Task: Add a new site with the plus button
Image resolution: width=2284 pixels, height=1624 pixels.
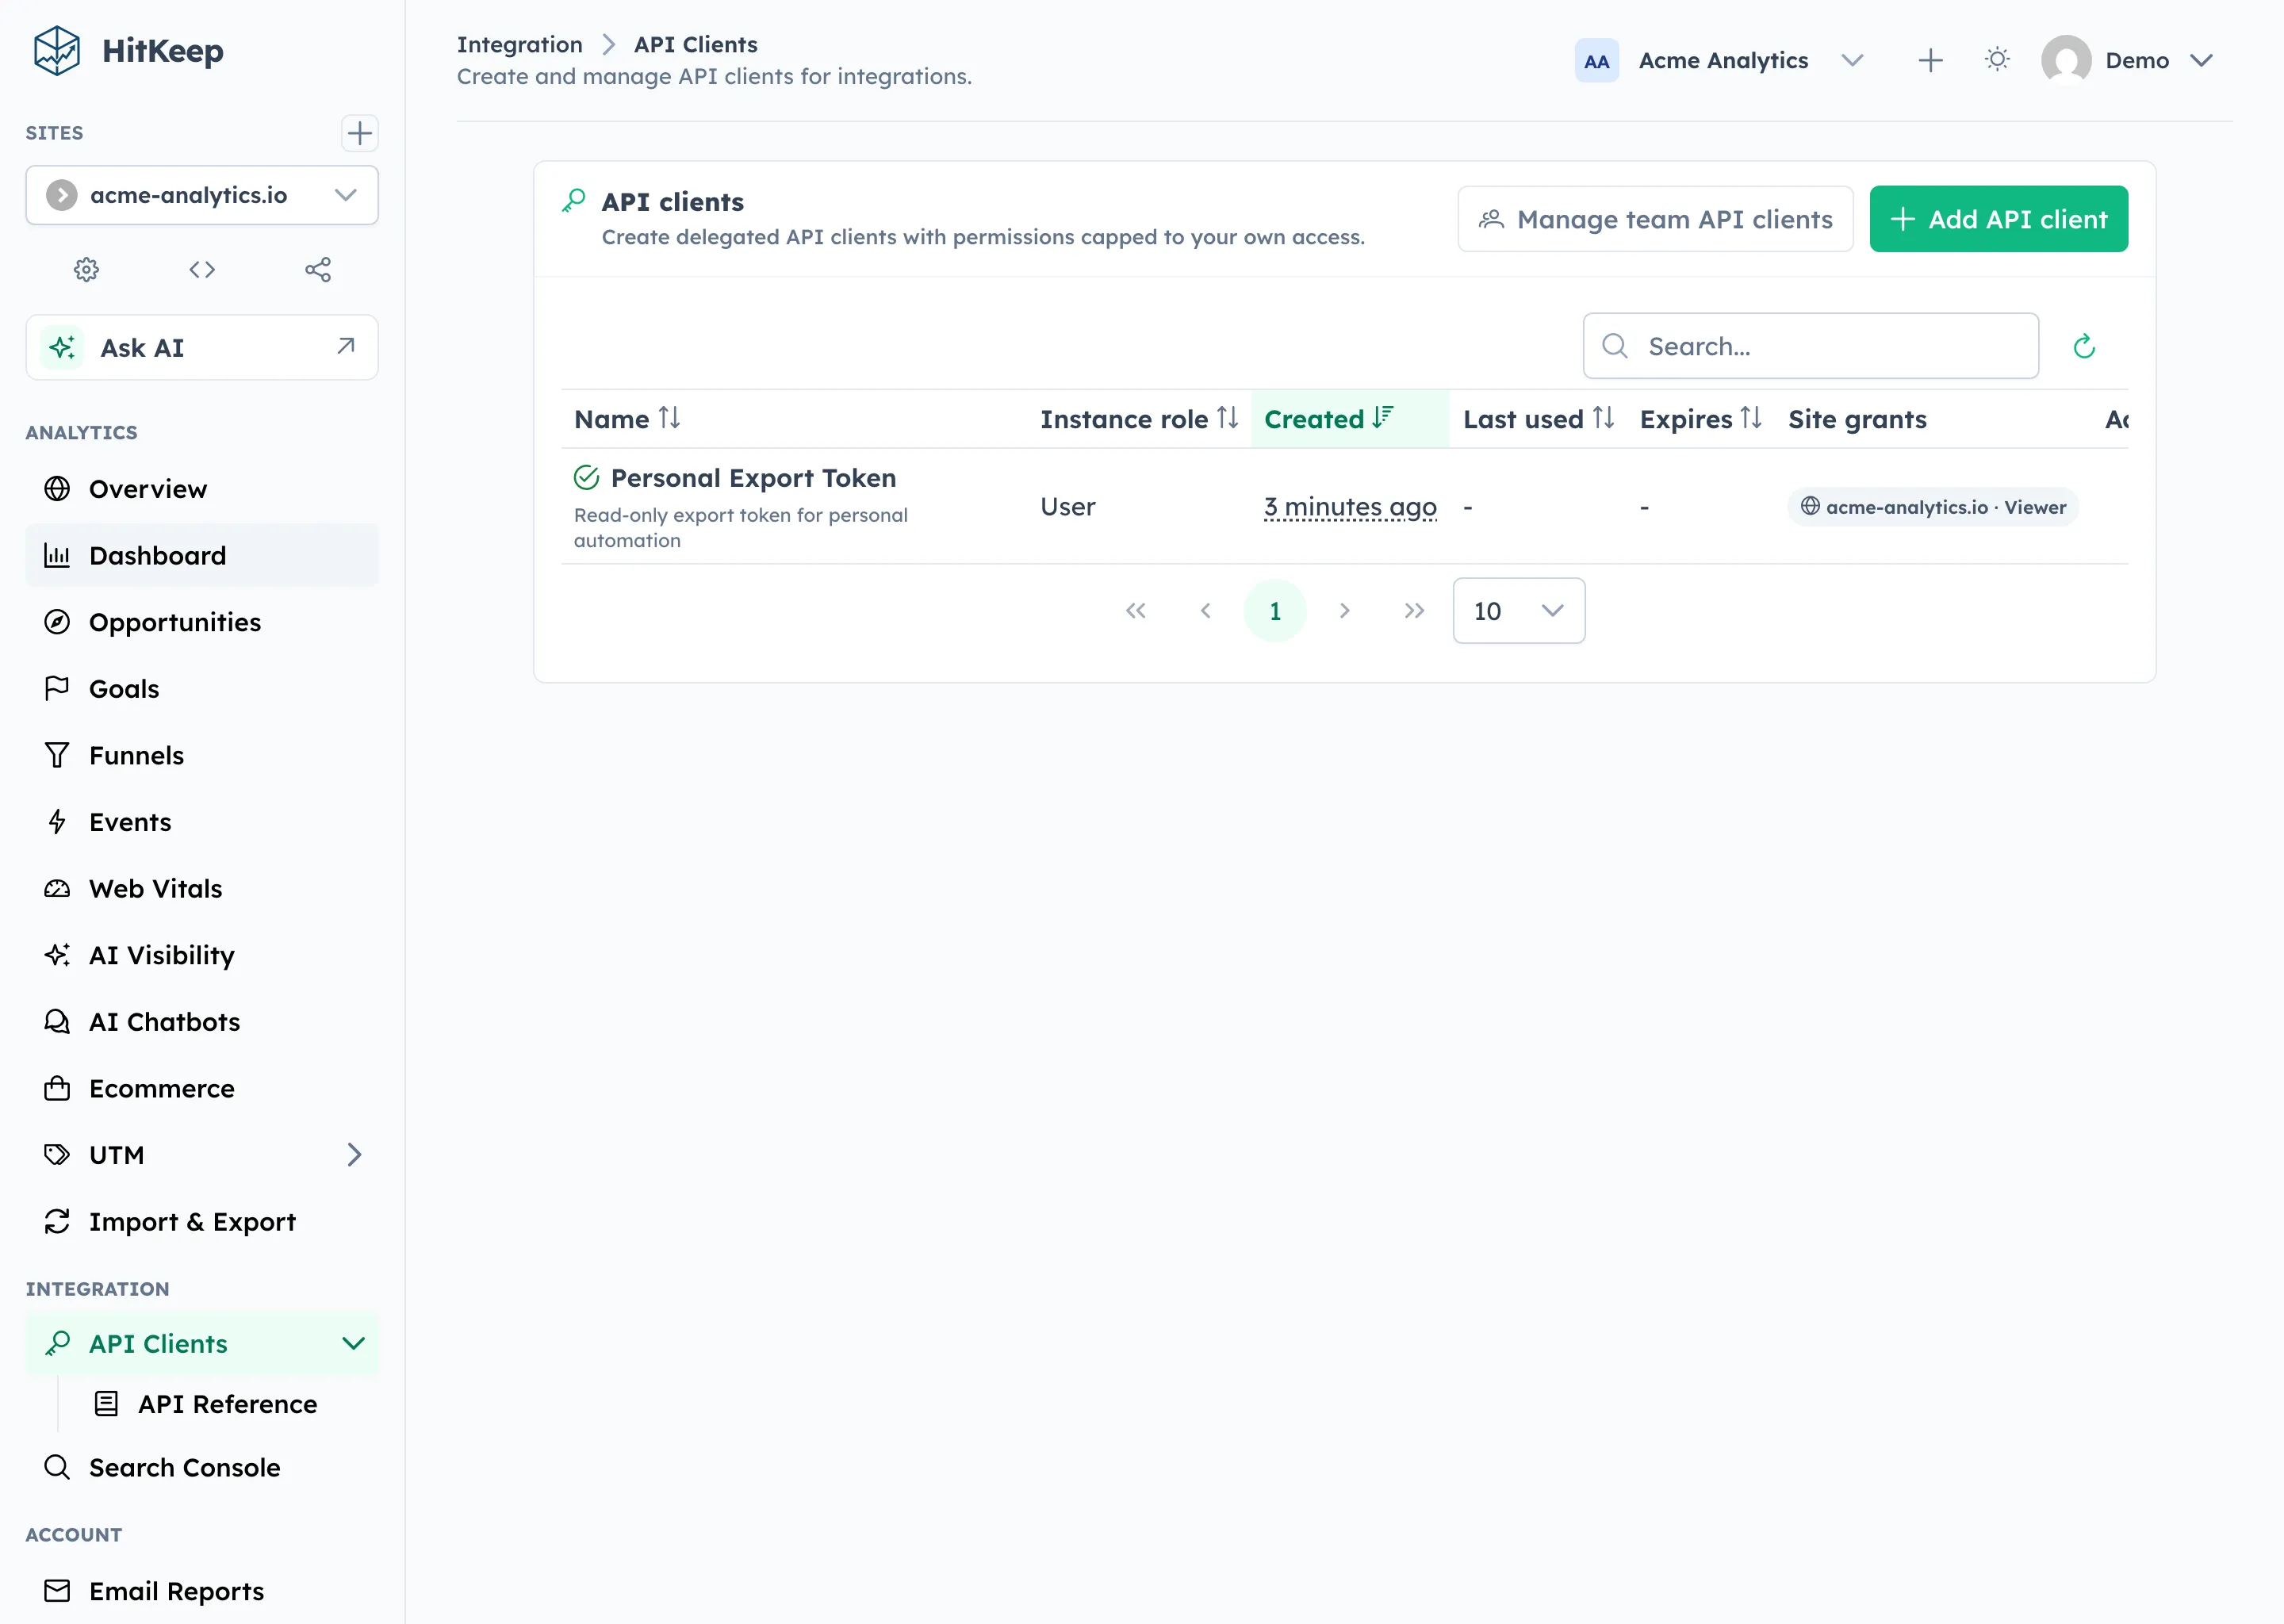Action: click(359, 133)
